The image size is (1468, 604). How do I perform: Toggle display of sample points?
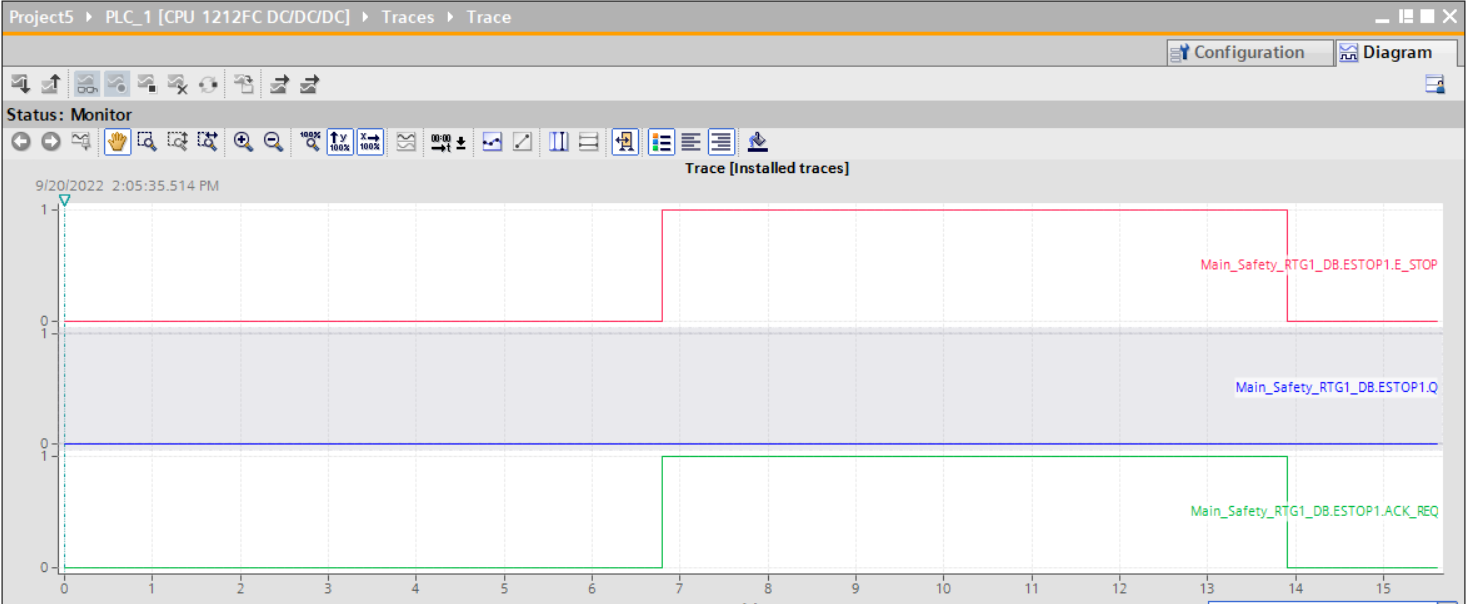coord(492,142)
